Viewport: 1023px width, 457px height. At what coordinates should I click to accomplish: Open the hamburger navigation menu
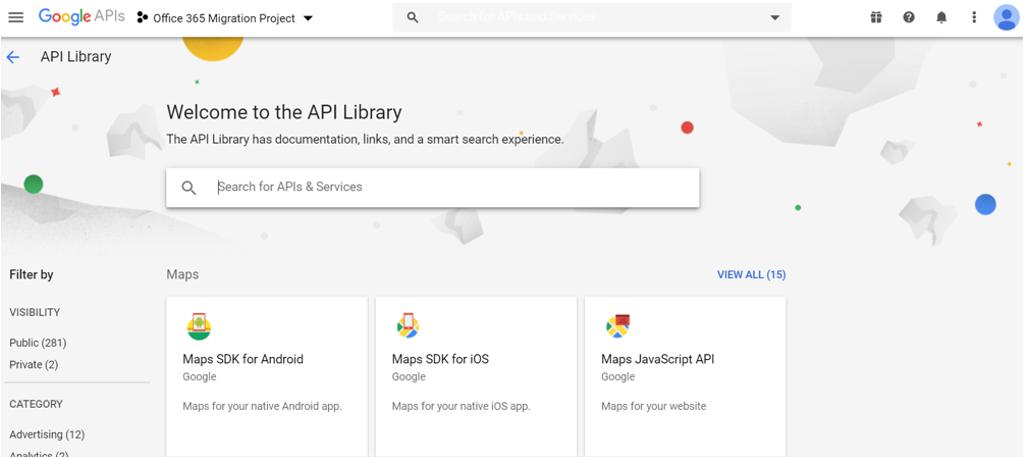point(15,17)
